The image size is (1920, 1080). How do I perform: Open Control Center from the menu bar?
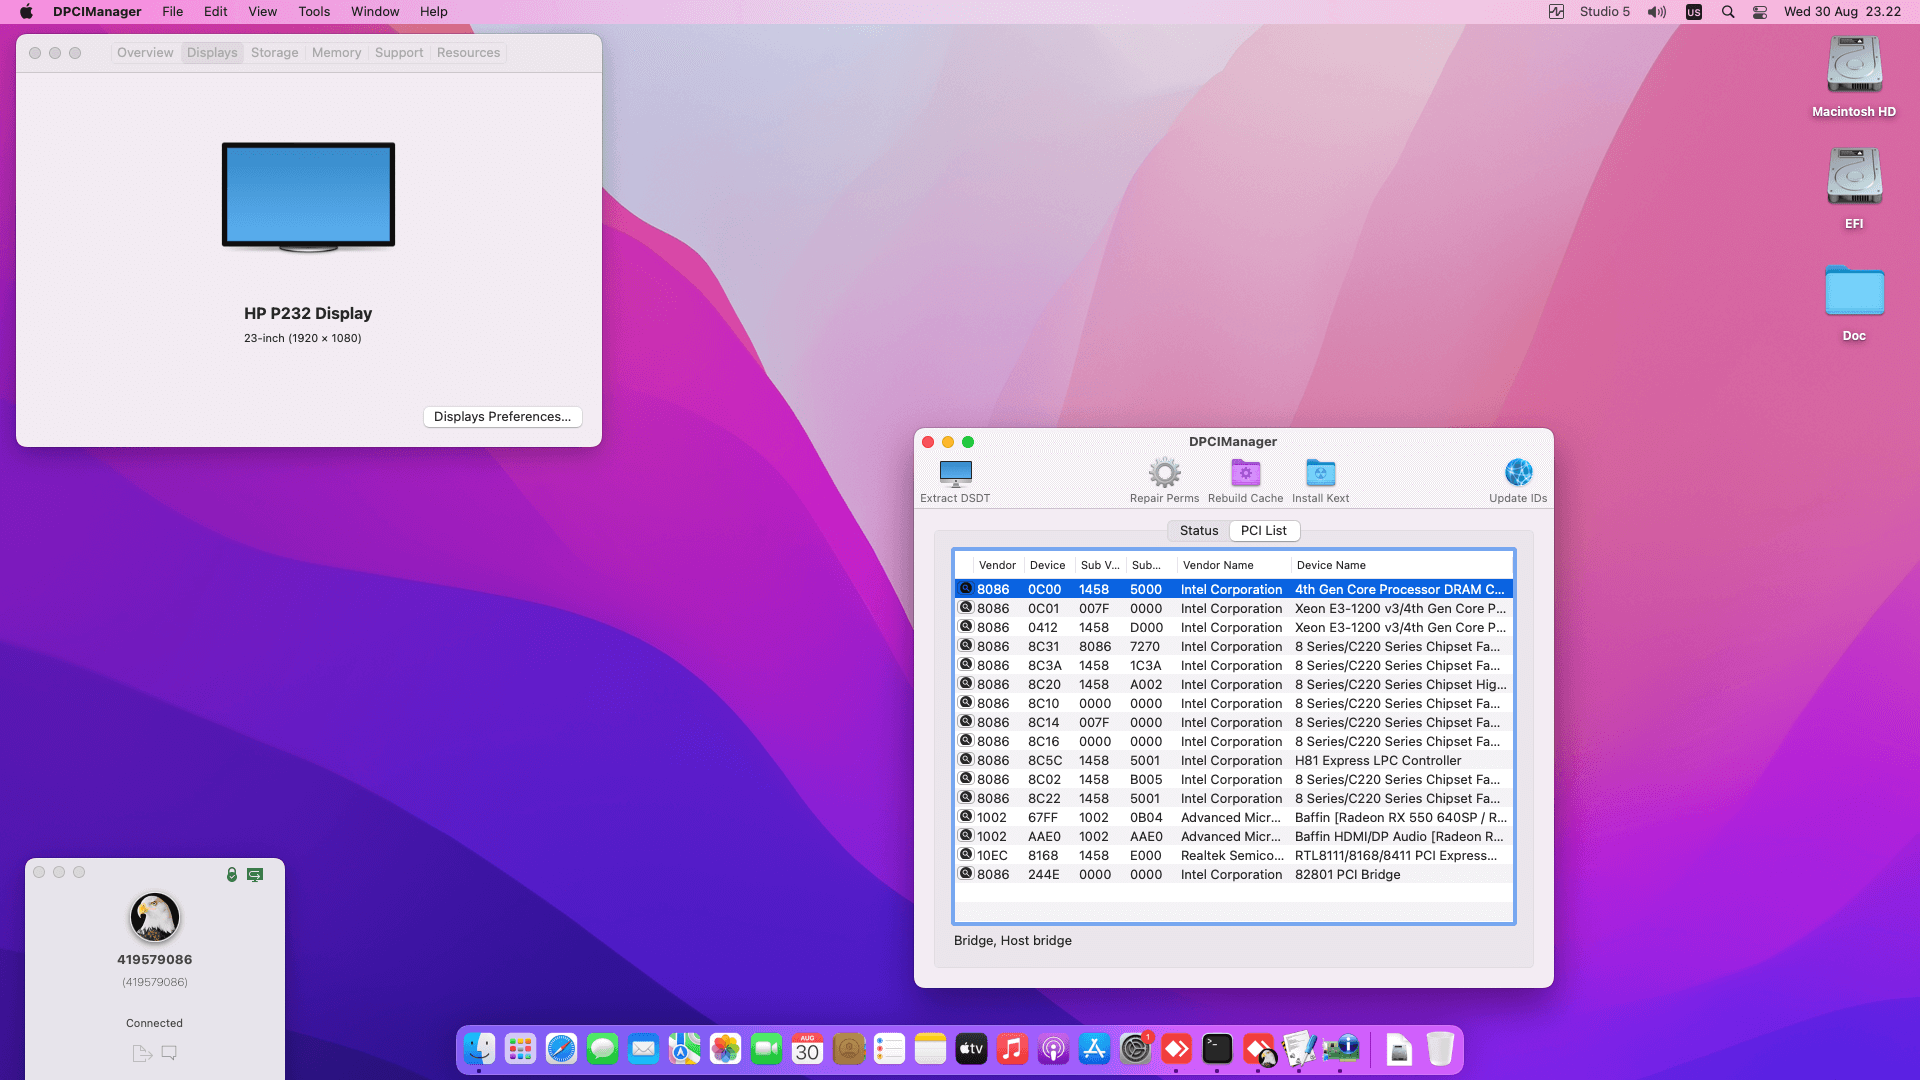point(1760,12)
